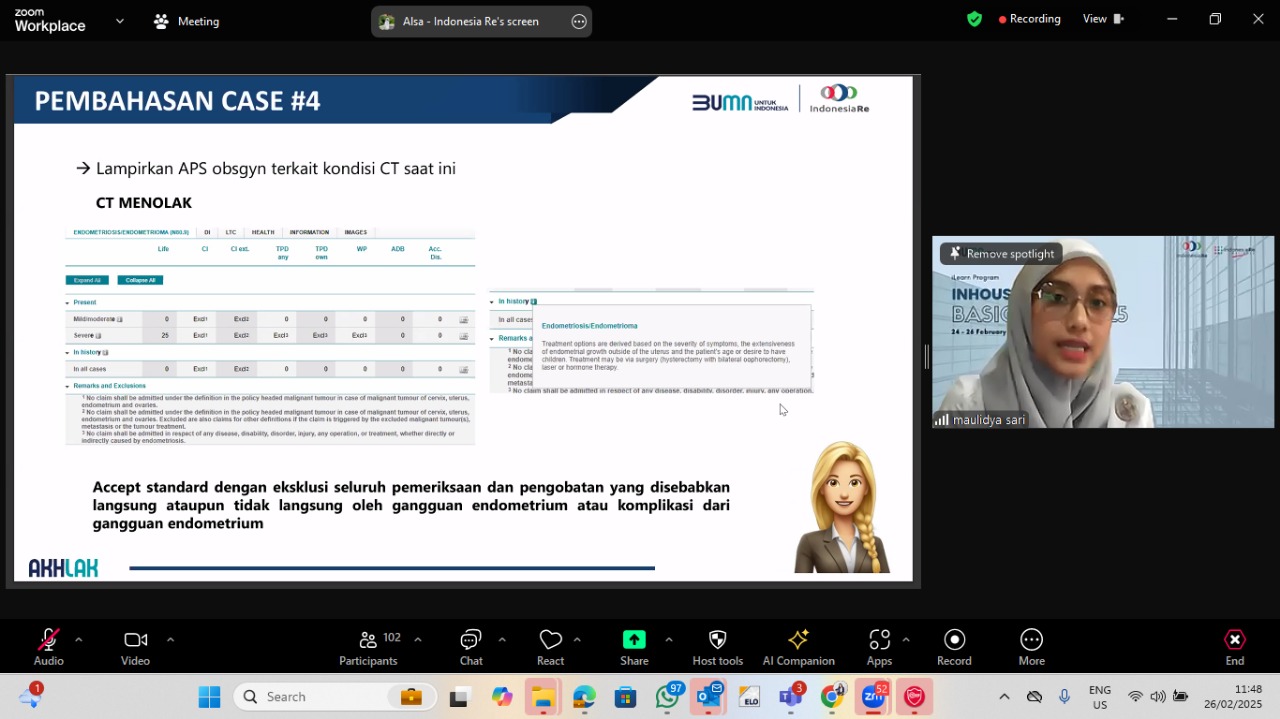Click Remove spotlight button
This screenshot has height=719, width=1280.
1001,254
